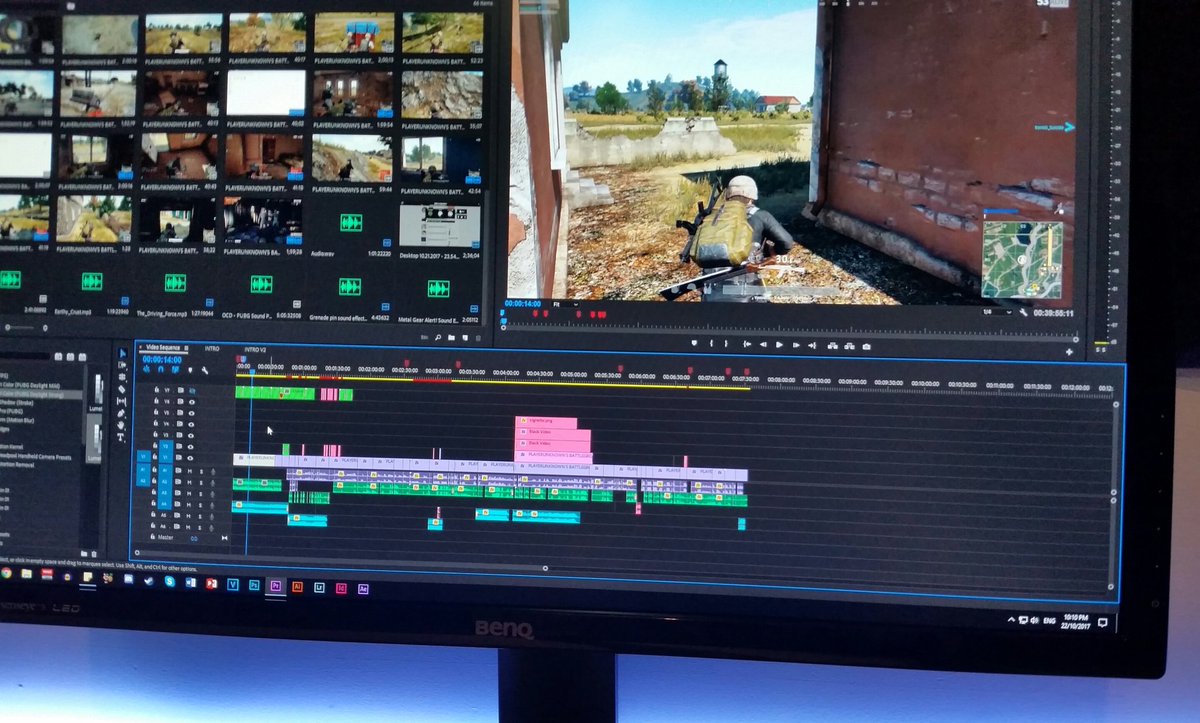Mute audio track A1
Viewport: 1200px width, 723px height.
[x=191, y=470]
